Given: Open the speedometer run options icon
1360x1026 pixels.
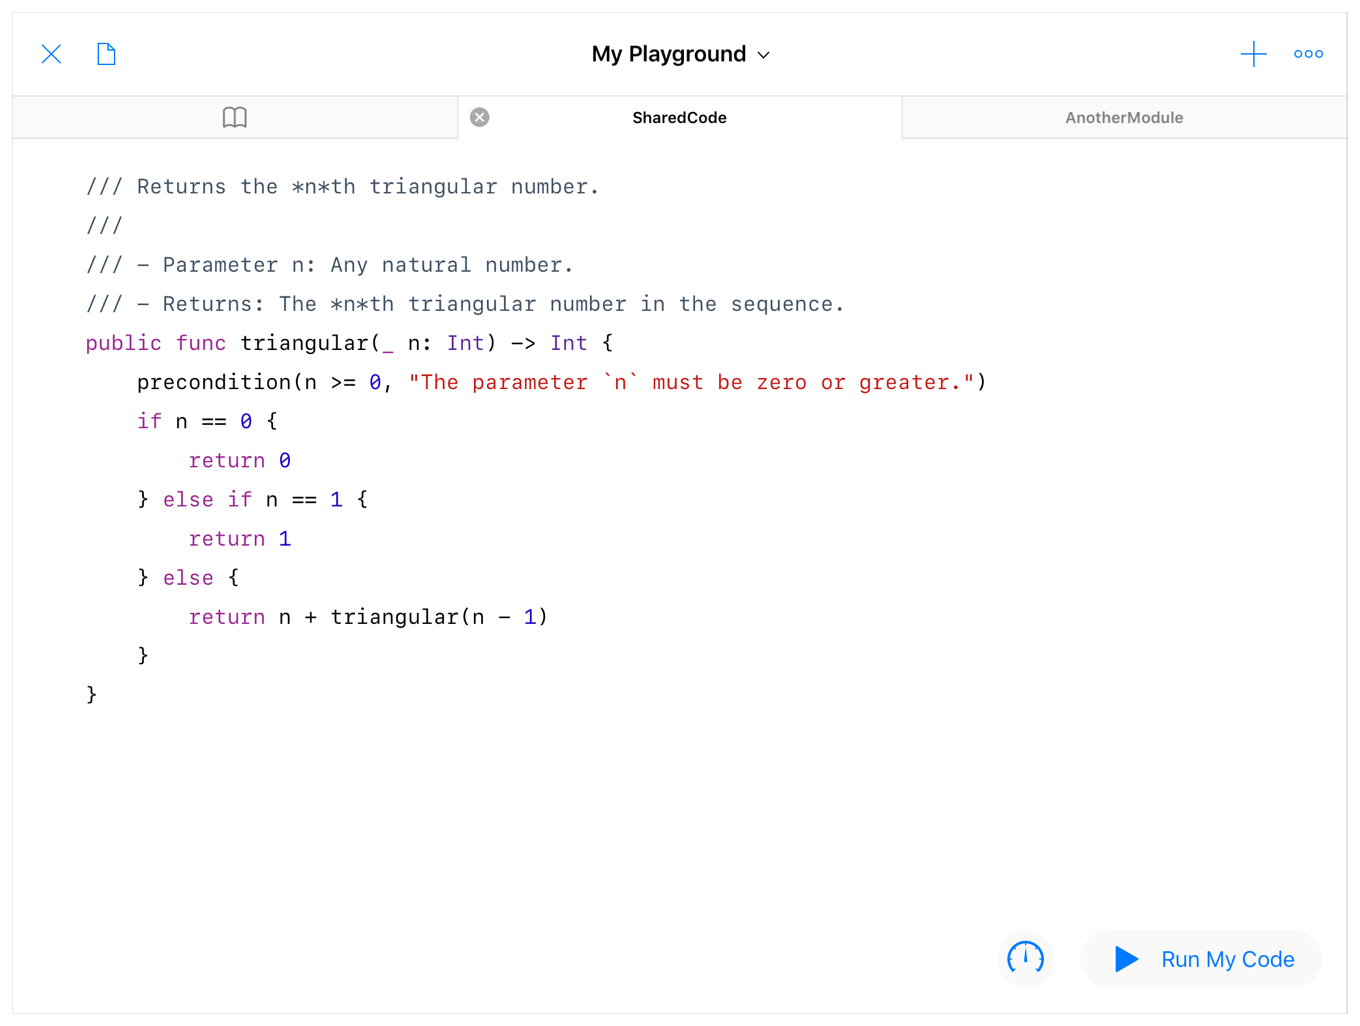Looking at the screenshot, I should pyautogui.click(x=1025, y=958).
